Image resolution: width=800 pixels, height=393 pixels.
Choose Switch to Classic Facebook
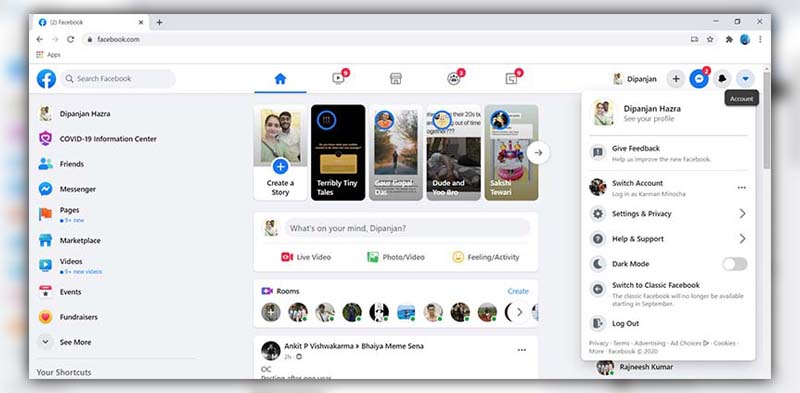[x=668, y=293]
